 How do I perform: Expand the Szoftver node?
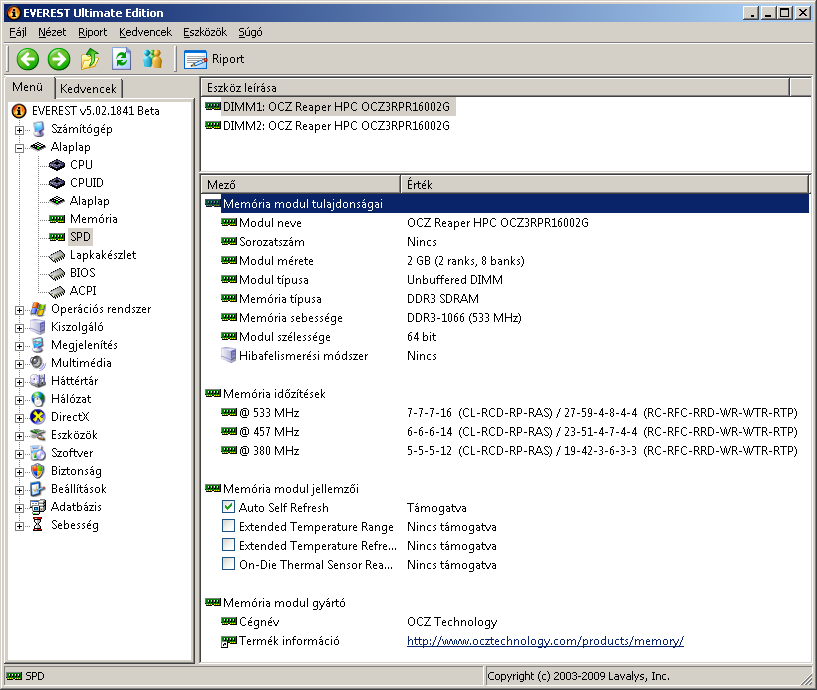point(19,454)
